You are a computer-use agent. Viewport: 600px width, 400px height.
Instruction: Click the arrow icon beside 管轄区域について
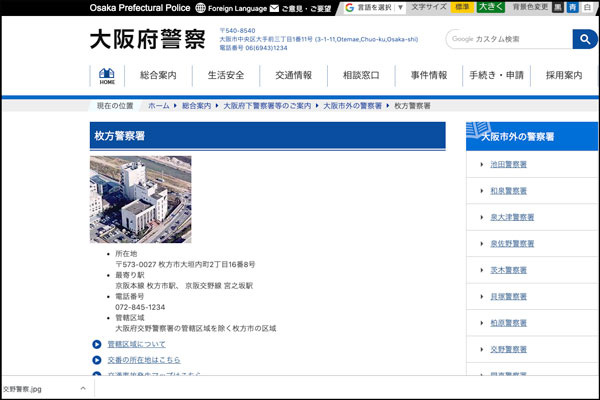97,344
